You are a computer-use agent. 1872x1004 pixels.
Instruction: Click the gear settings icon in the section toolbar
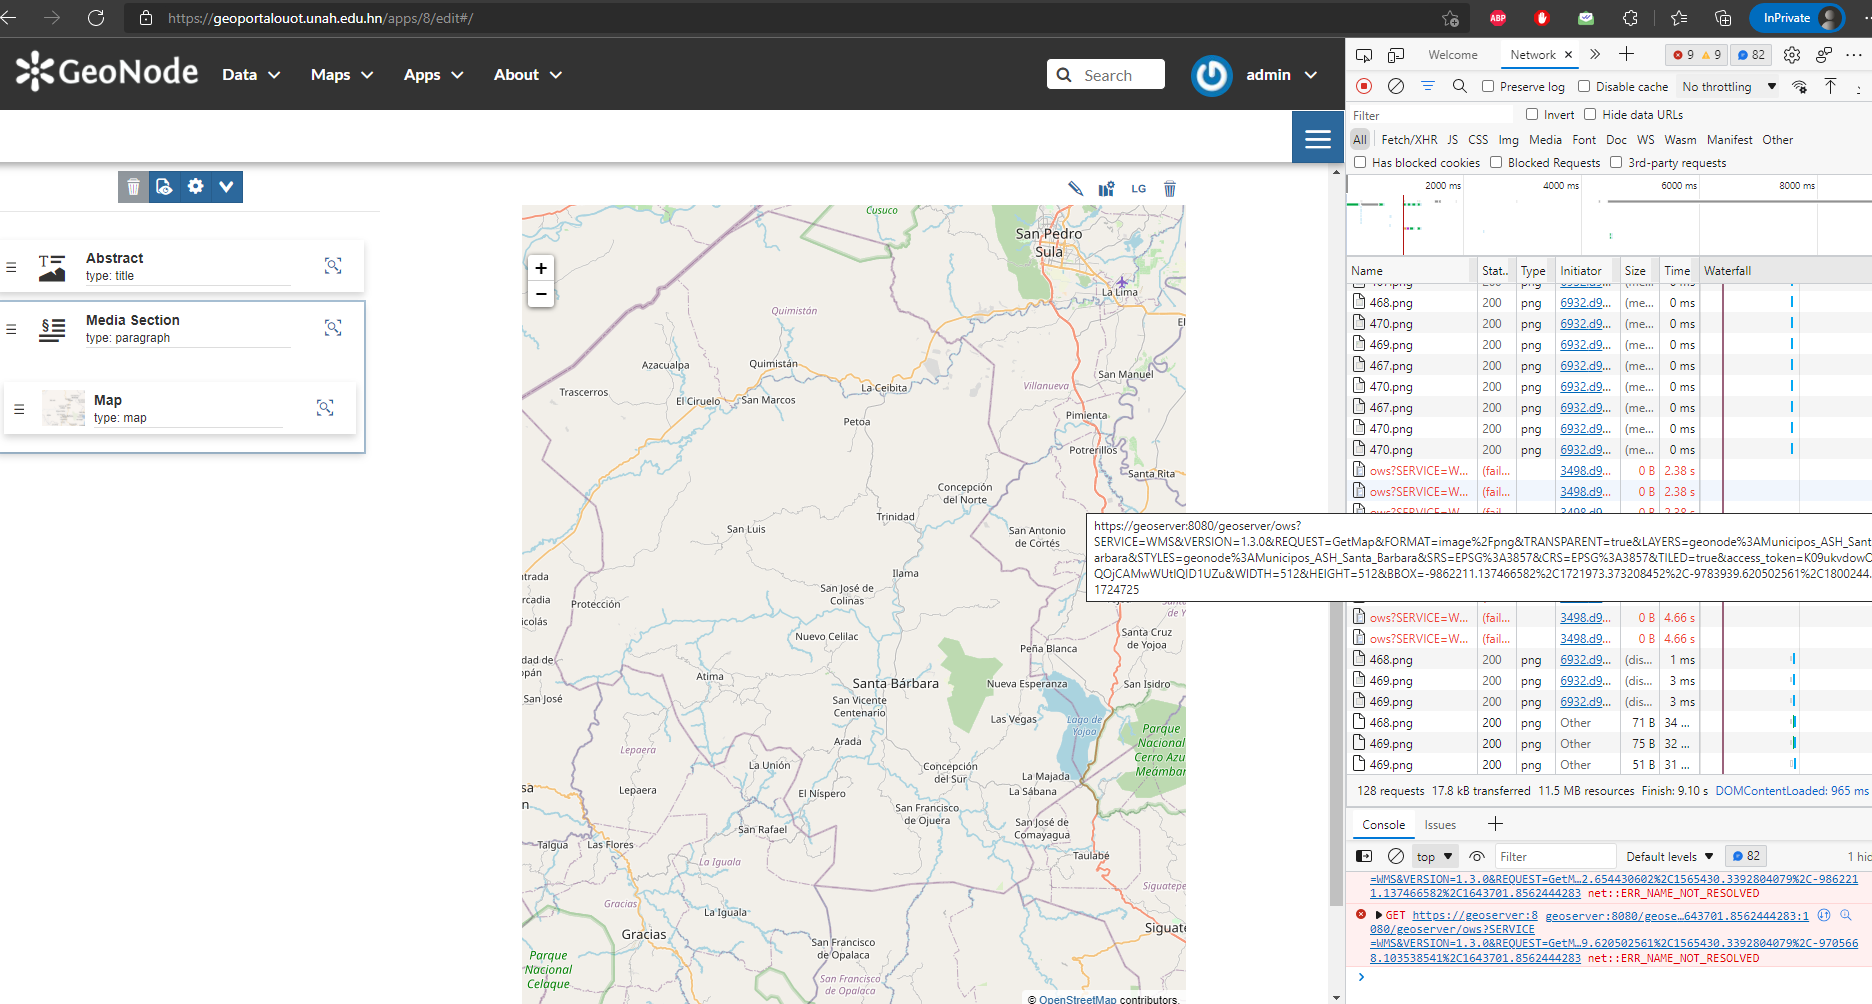(x=195, y=186)
